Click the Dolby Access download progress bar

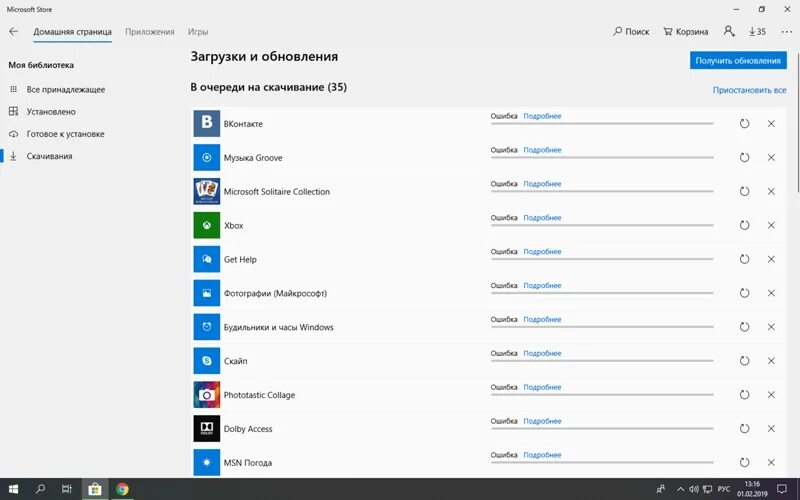point(602,429)
